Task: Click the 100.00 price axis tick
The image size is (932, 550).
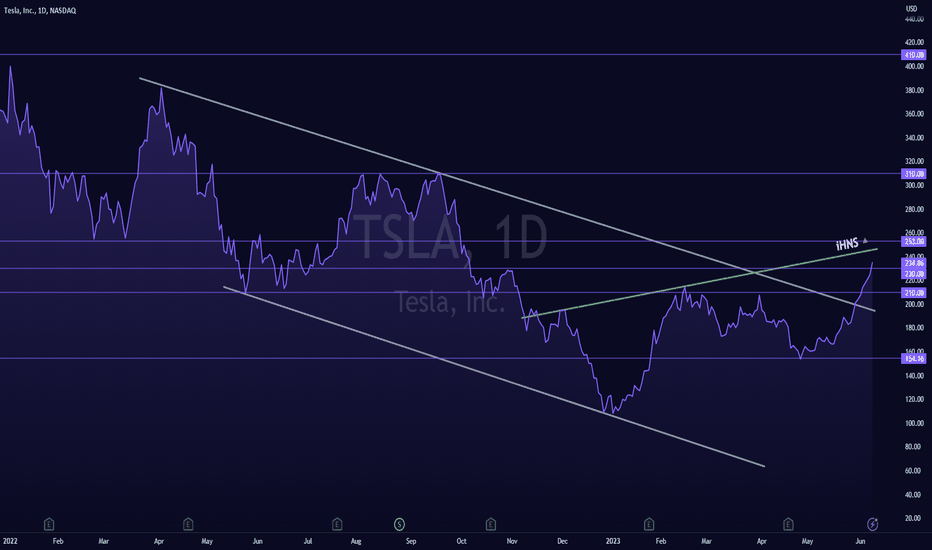Action: (914, 423)
